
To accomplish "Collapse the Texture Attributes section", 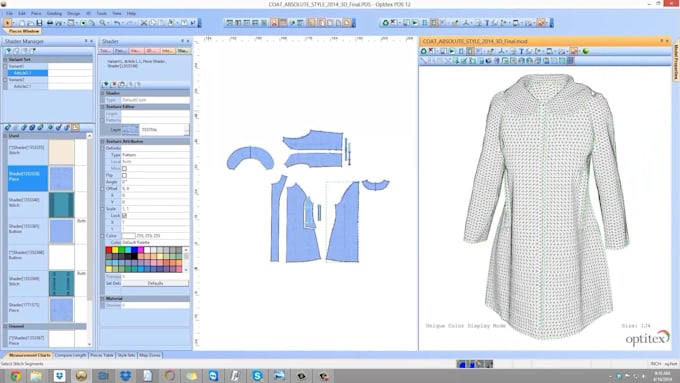I will point(103,141).
